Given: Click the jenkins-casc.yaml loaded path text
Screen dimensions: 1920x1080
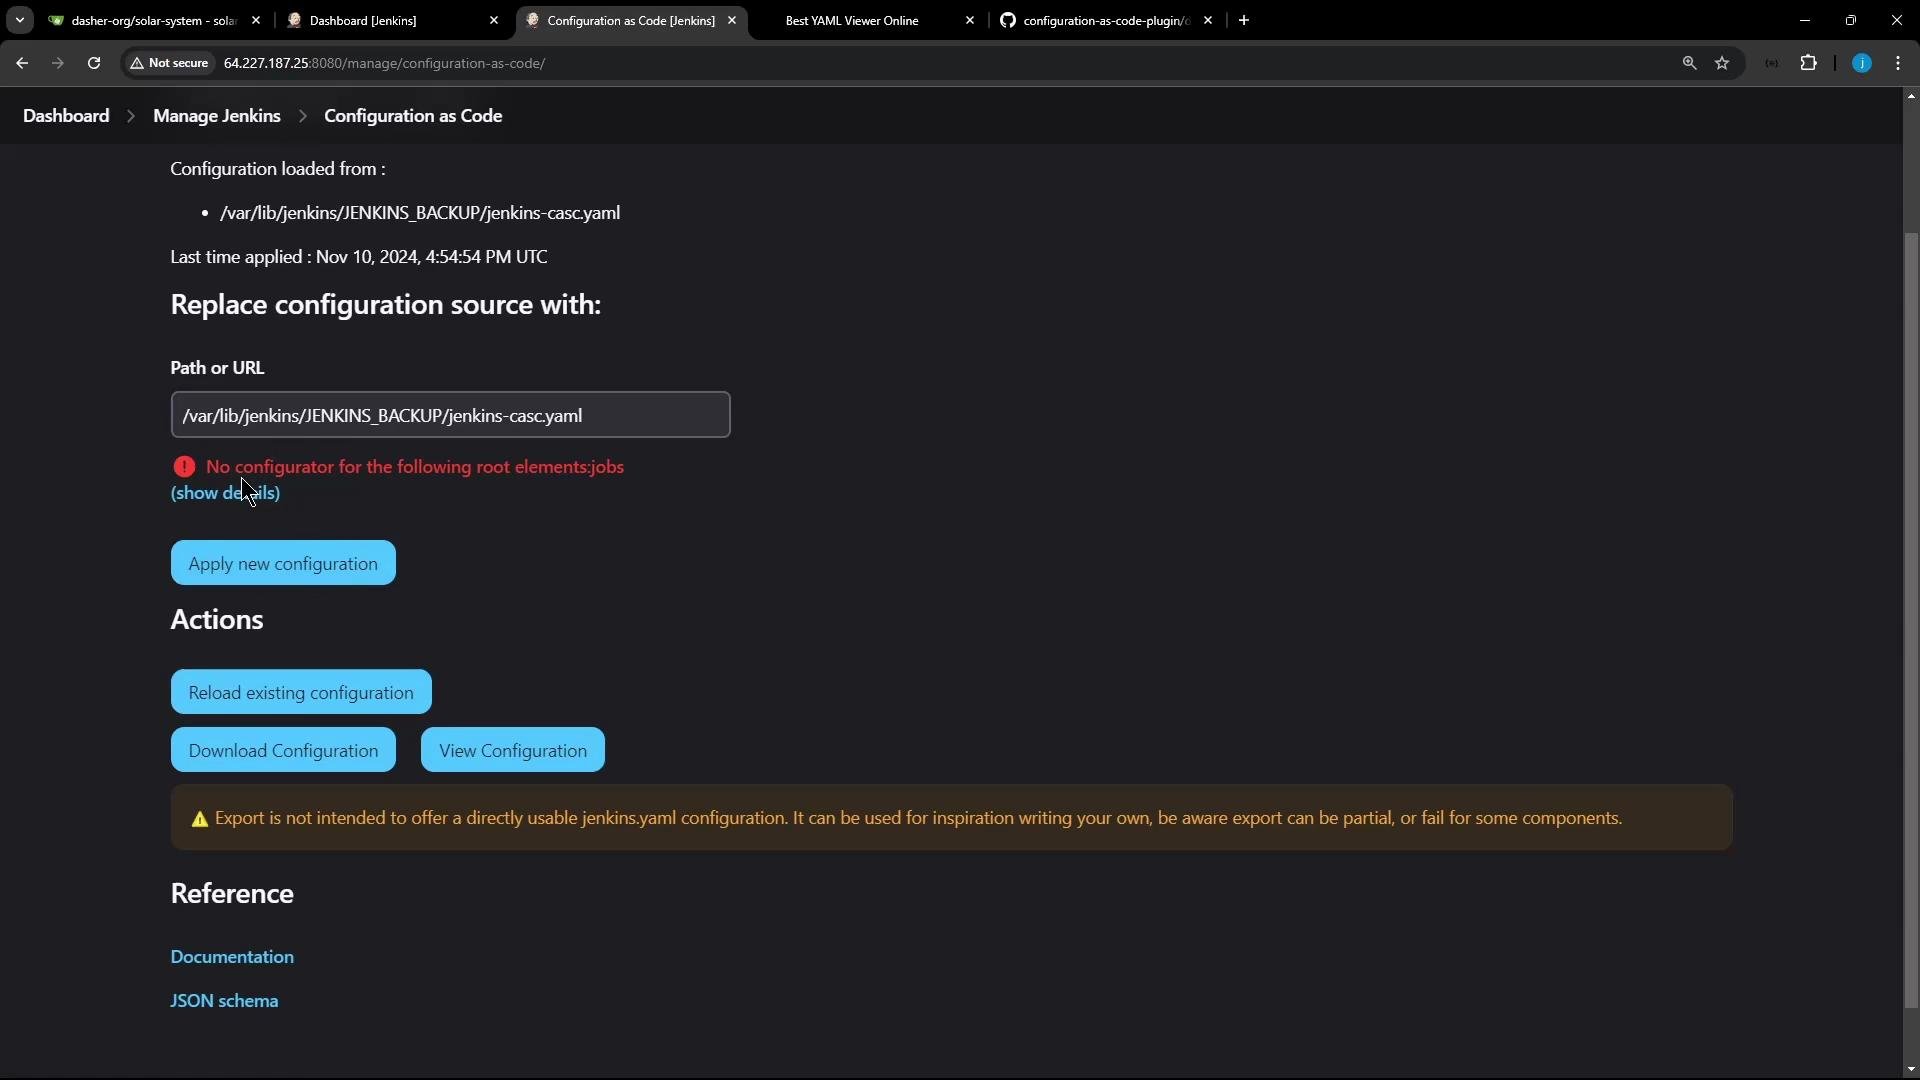Looking at the screenshot, I should tap(420, 213).
